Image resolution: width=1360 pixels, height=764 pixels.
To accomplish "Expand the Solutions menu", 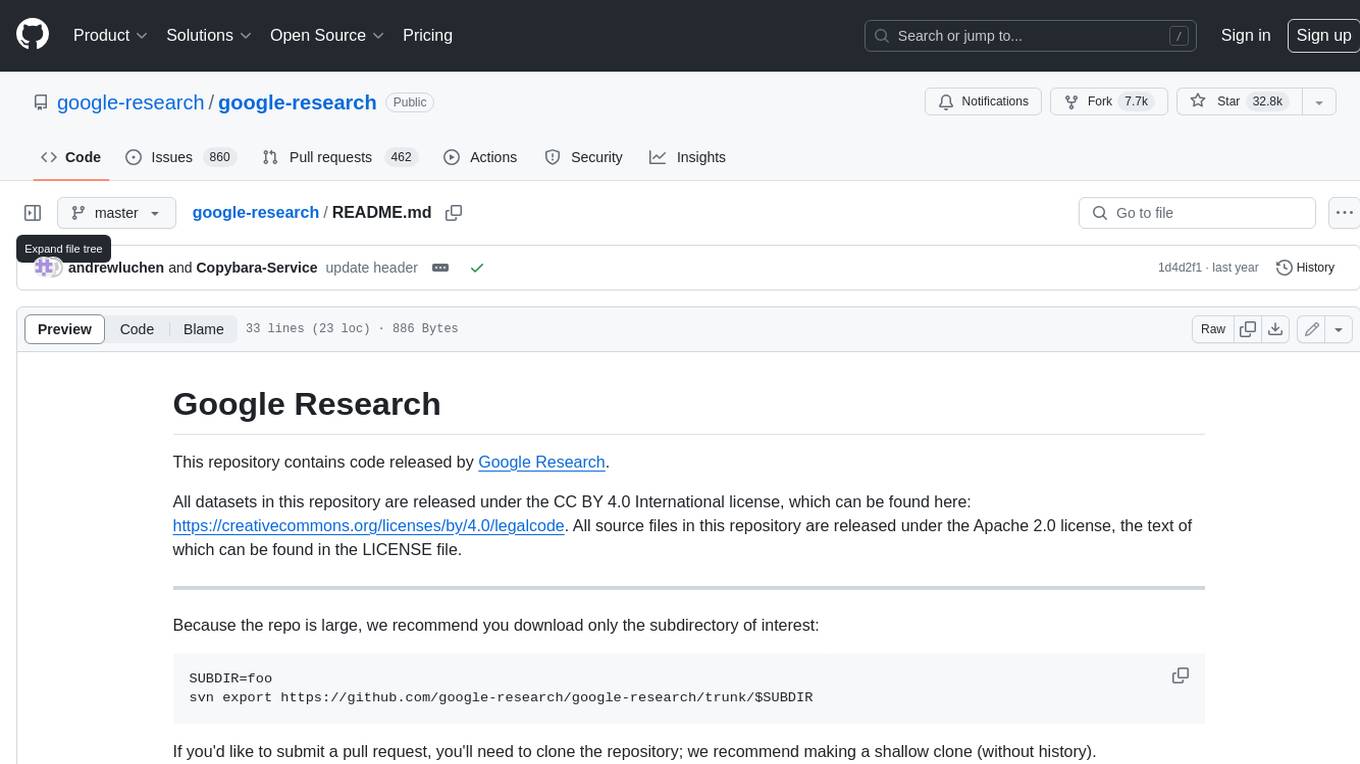I will click(x=208, y=35).
